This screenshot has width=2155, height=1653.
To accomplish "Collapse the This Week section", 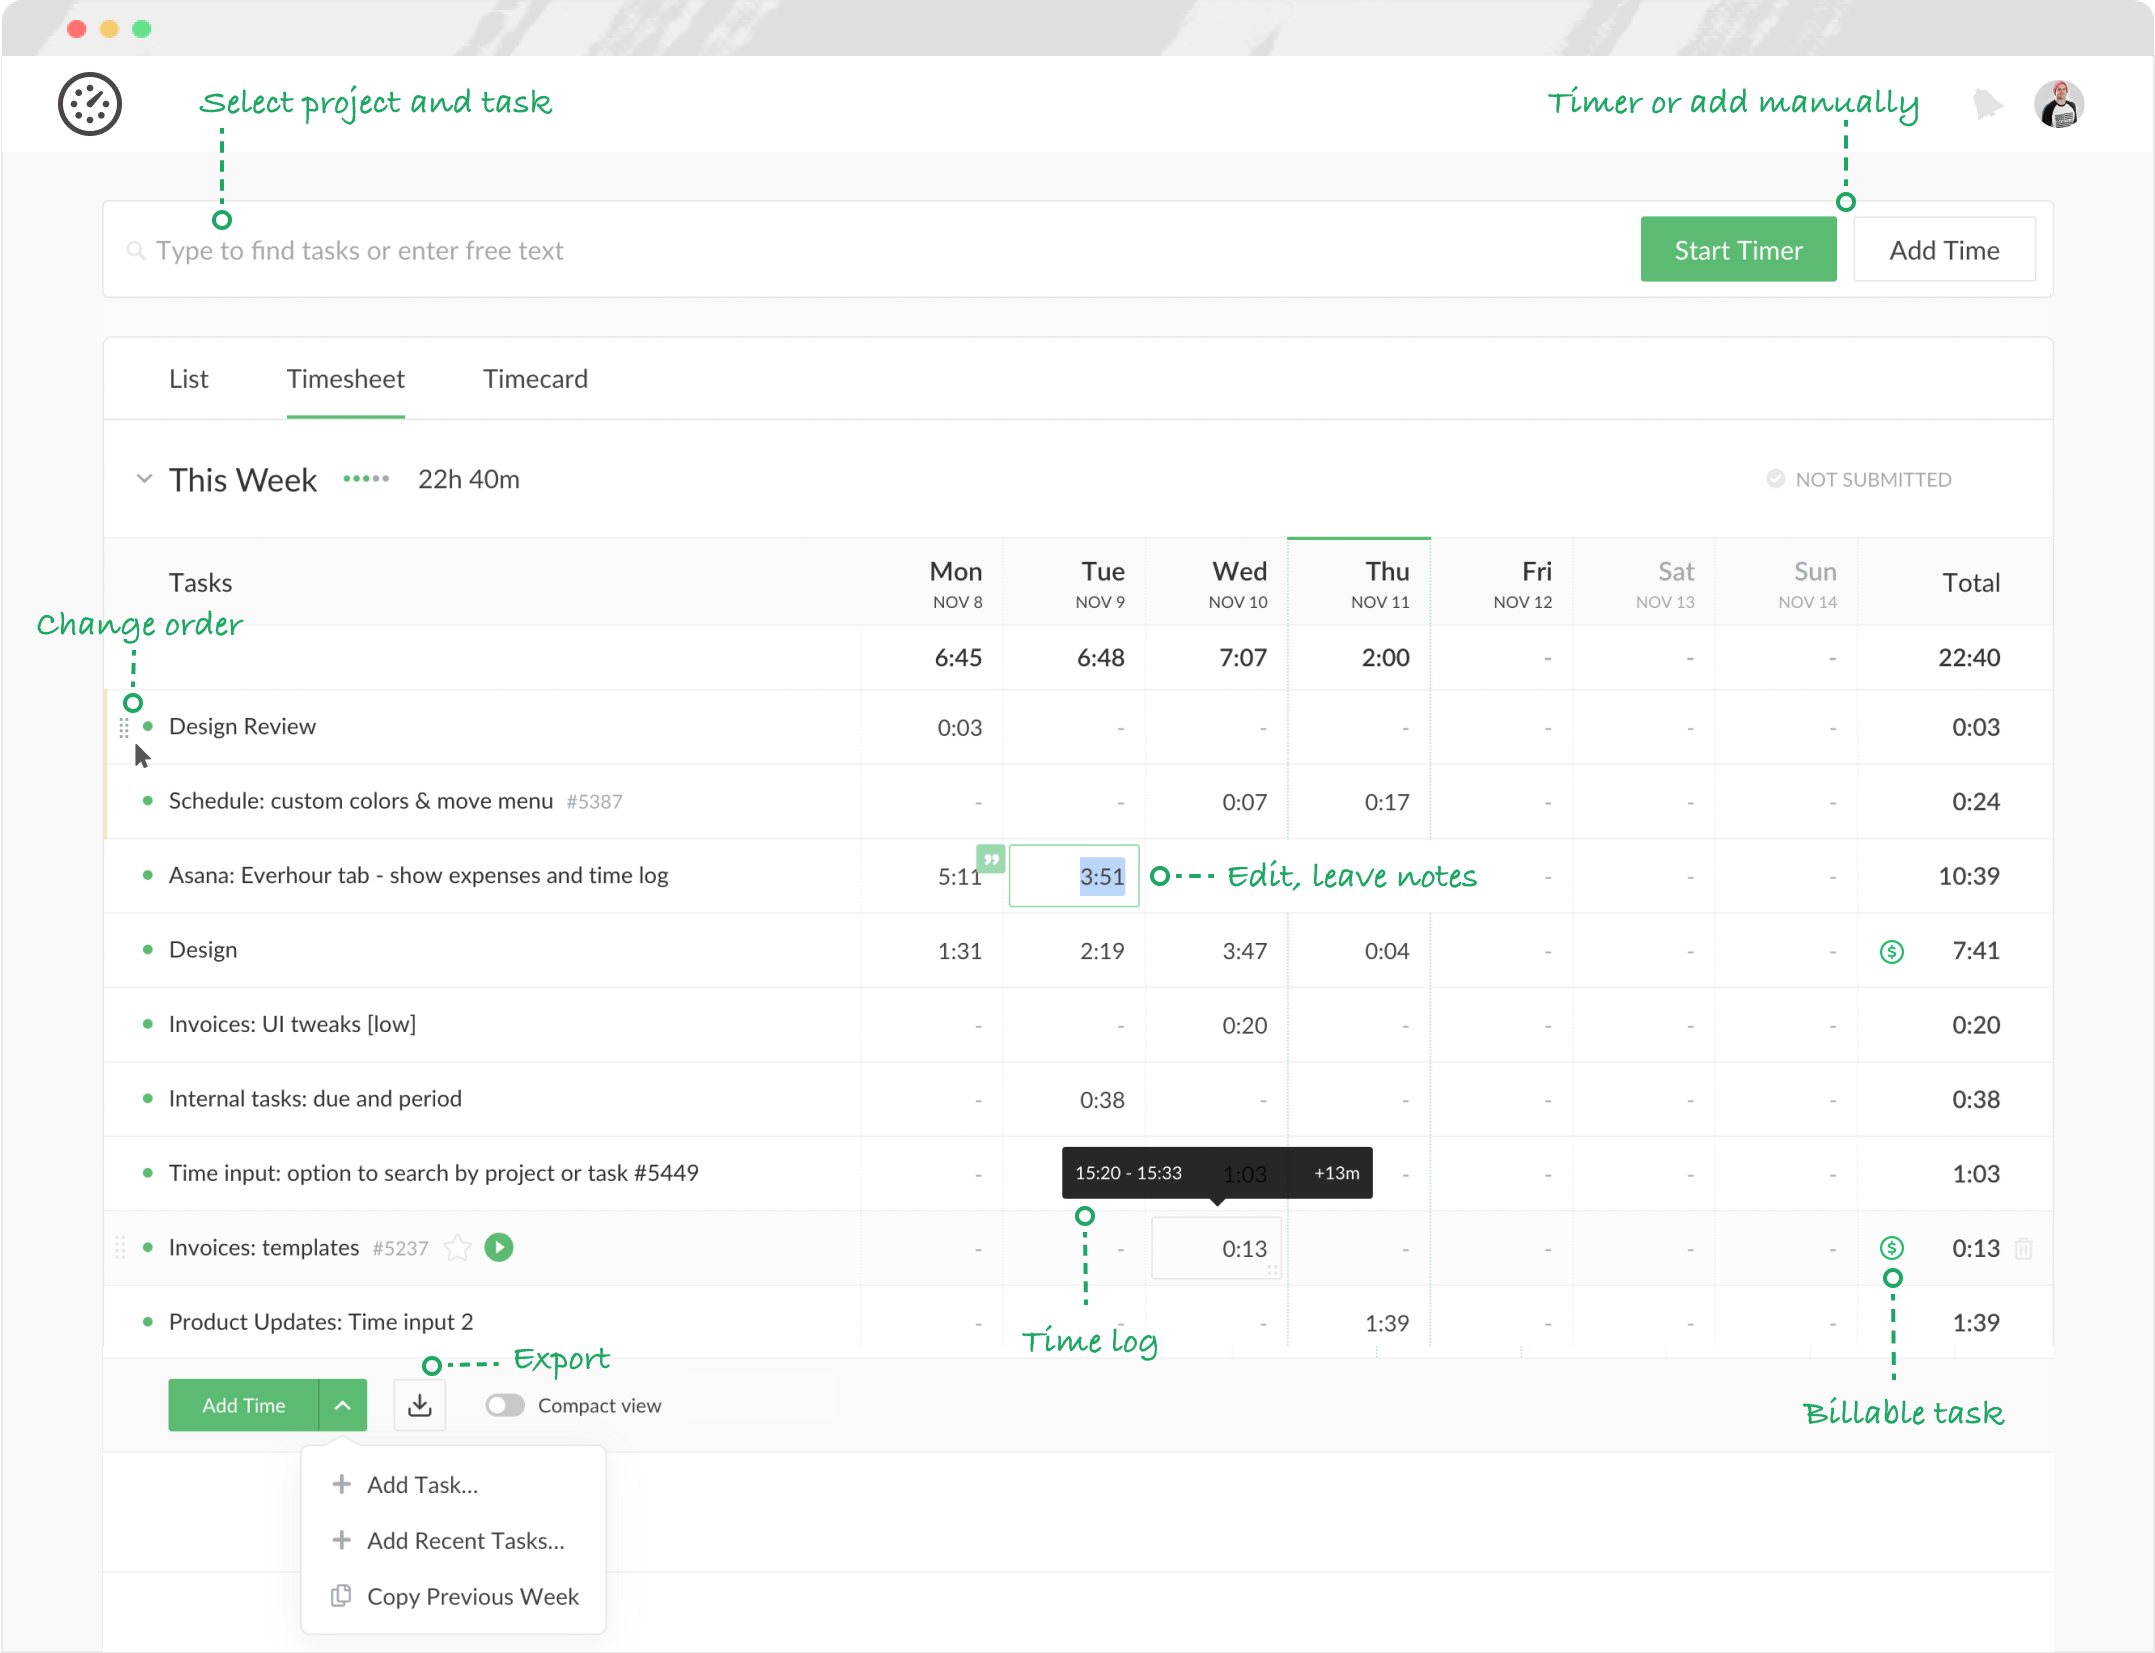I will tap(143, 479).
